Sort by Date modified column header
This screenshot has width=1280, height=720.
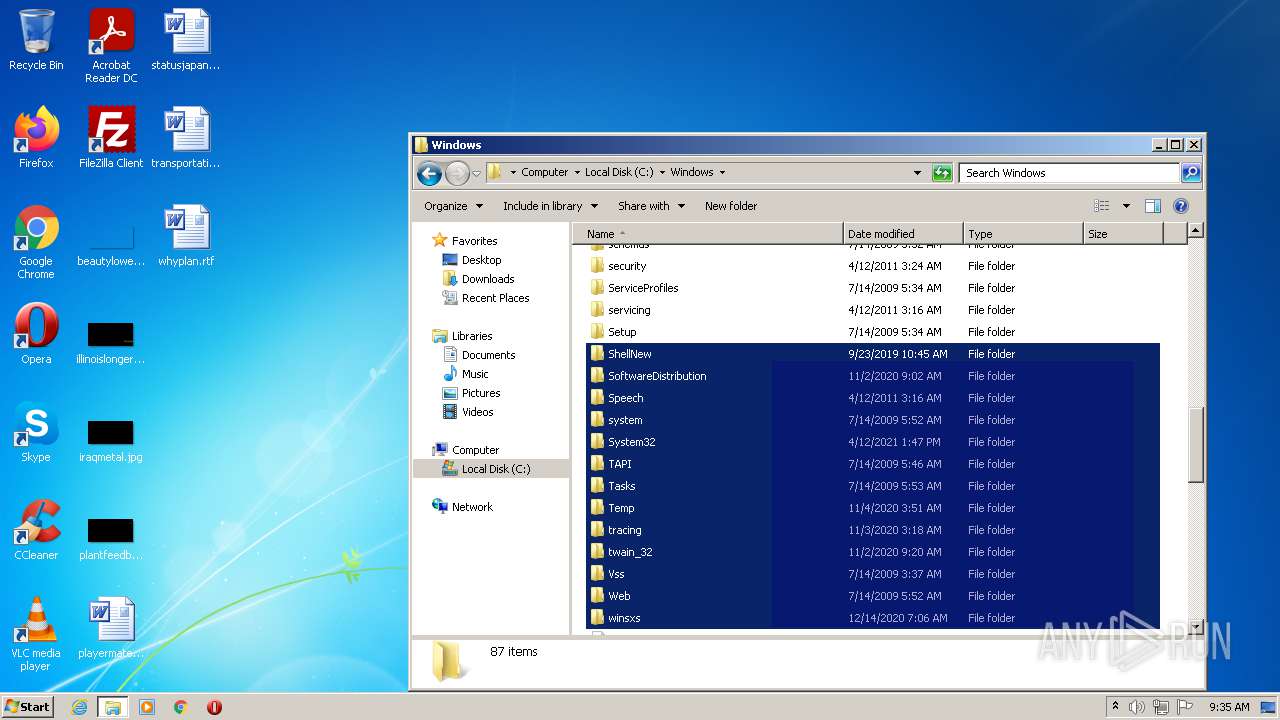(903, 234)
